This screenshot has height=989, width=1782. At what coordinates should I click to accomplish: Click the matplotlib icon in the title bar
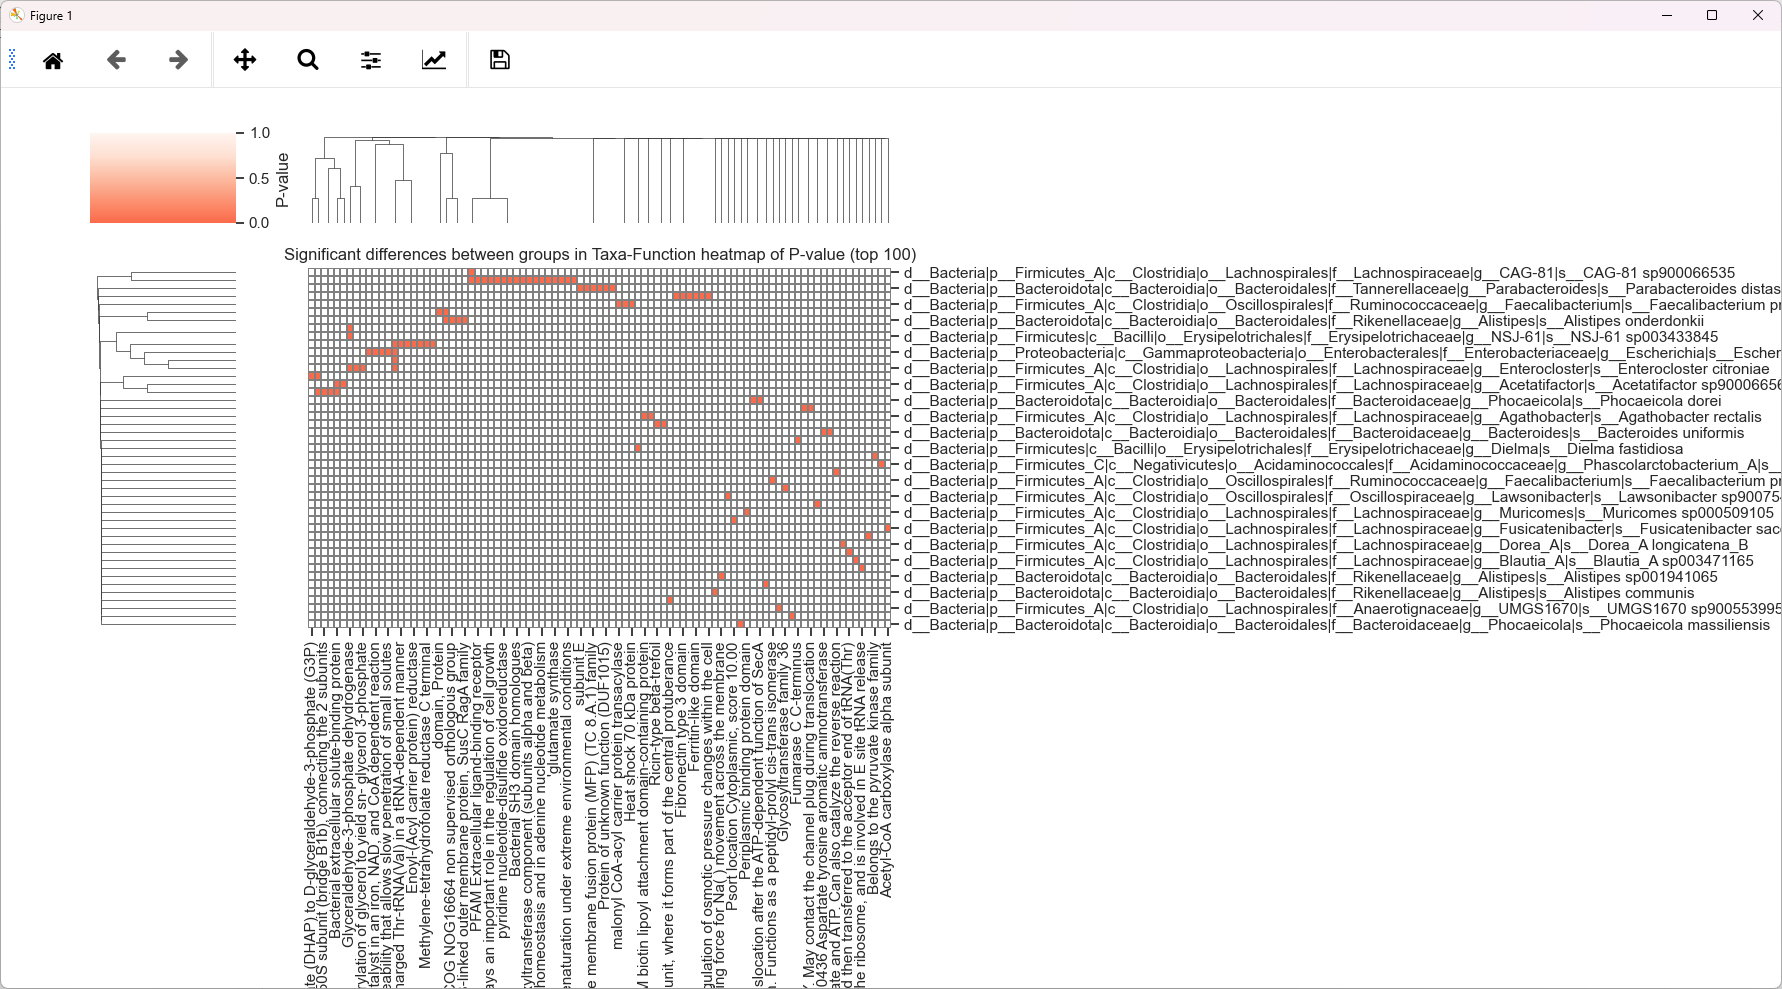[x=16, y=15]
